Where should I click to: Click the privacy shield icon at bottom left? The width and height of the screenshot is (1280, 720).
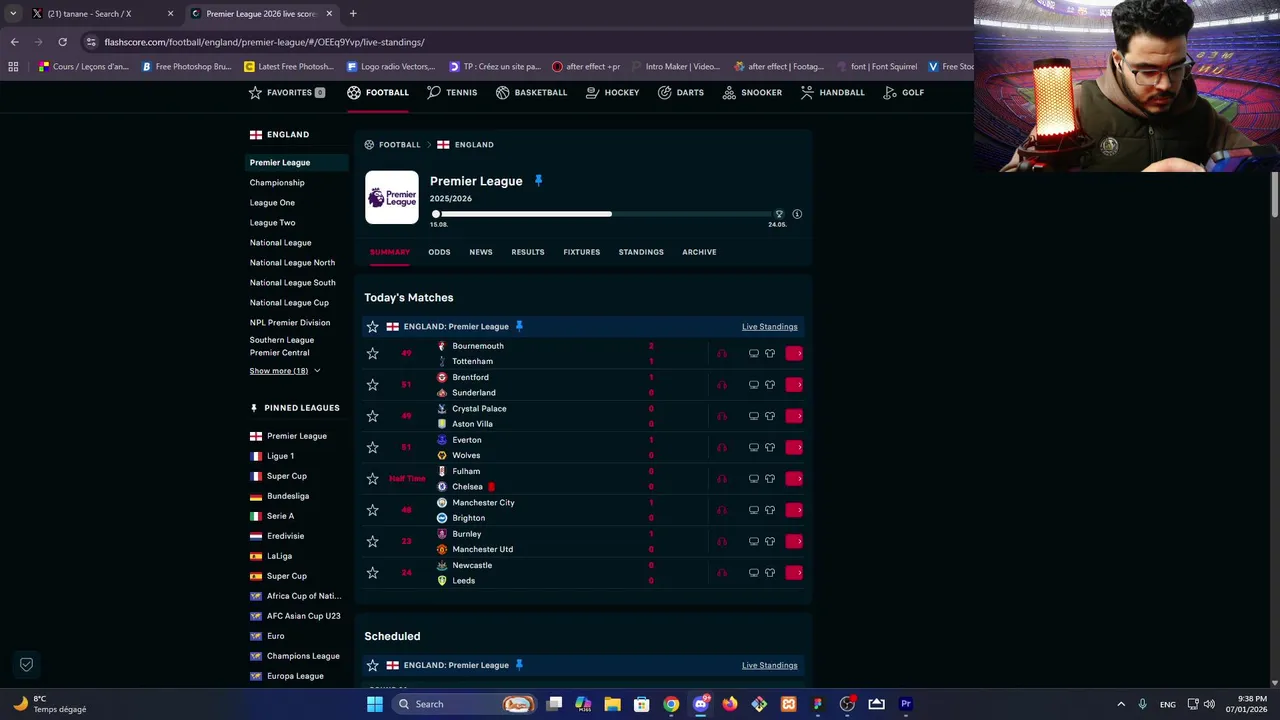(27, 664)
